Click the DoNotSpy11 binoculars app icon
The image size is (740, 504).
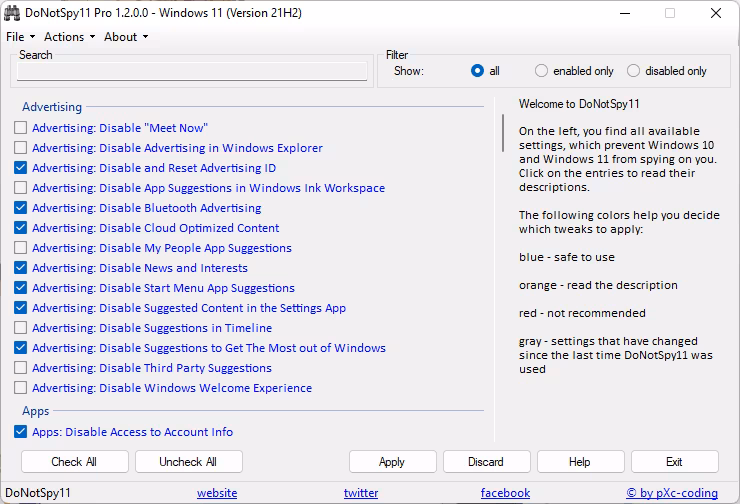click(13, 13)
